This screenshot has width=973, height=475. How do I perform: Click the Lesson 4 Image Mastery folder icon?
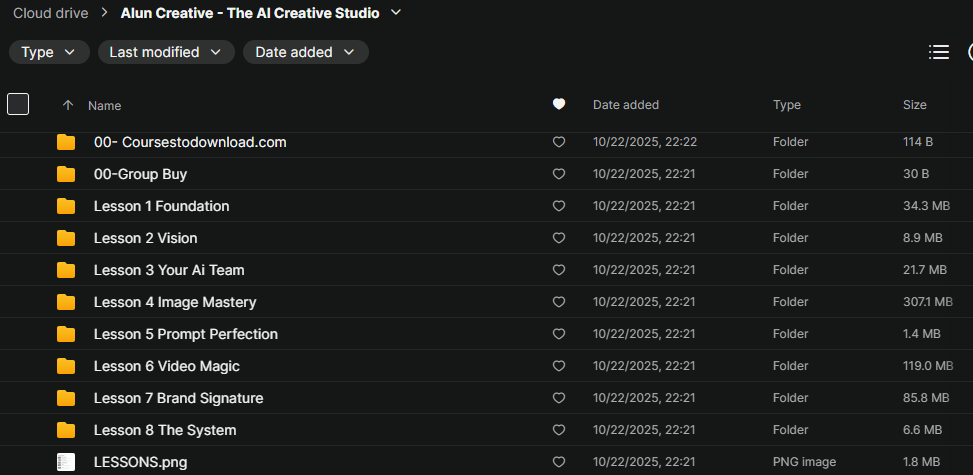pos(66,302)
